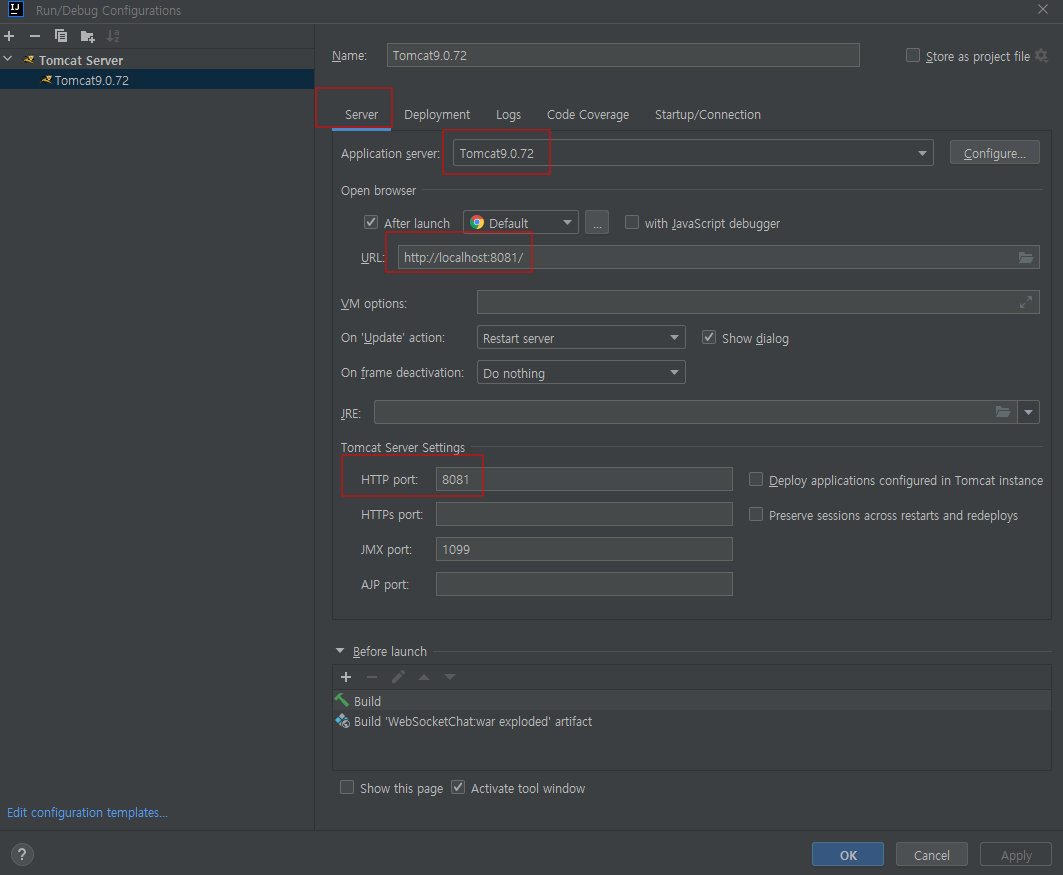Screen dimensions: 1063x875
Task: Enable with JavaScript debugger
Action: [632, 222]
